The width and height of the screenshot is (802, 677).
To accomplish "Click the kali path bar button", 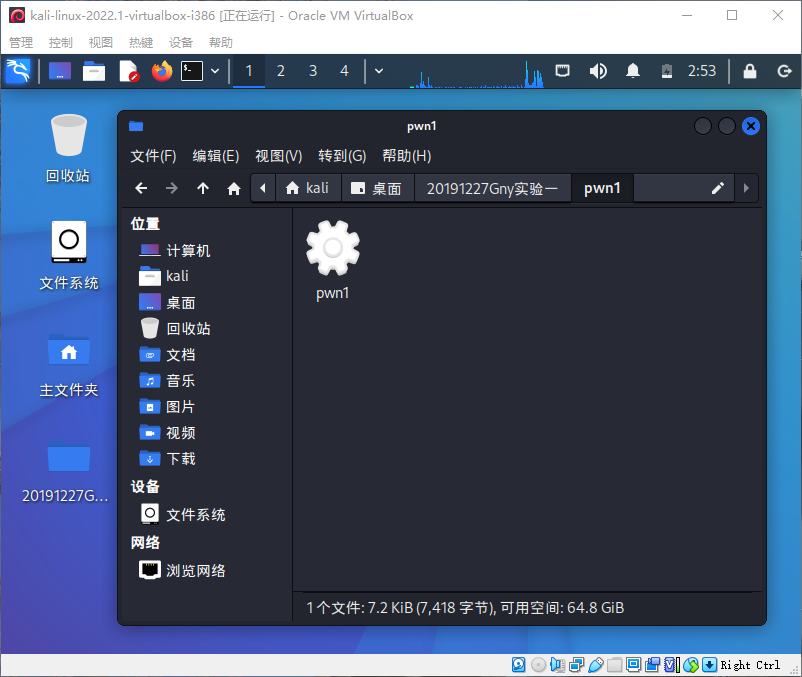I will (x=308, y=188).
